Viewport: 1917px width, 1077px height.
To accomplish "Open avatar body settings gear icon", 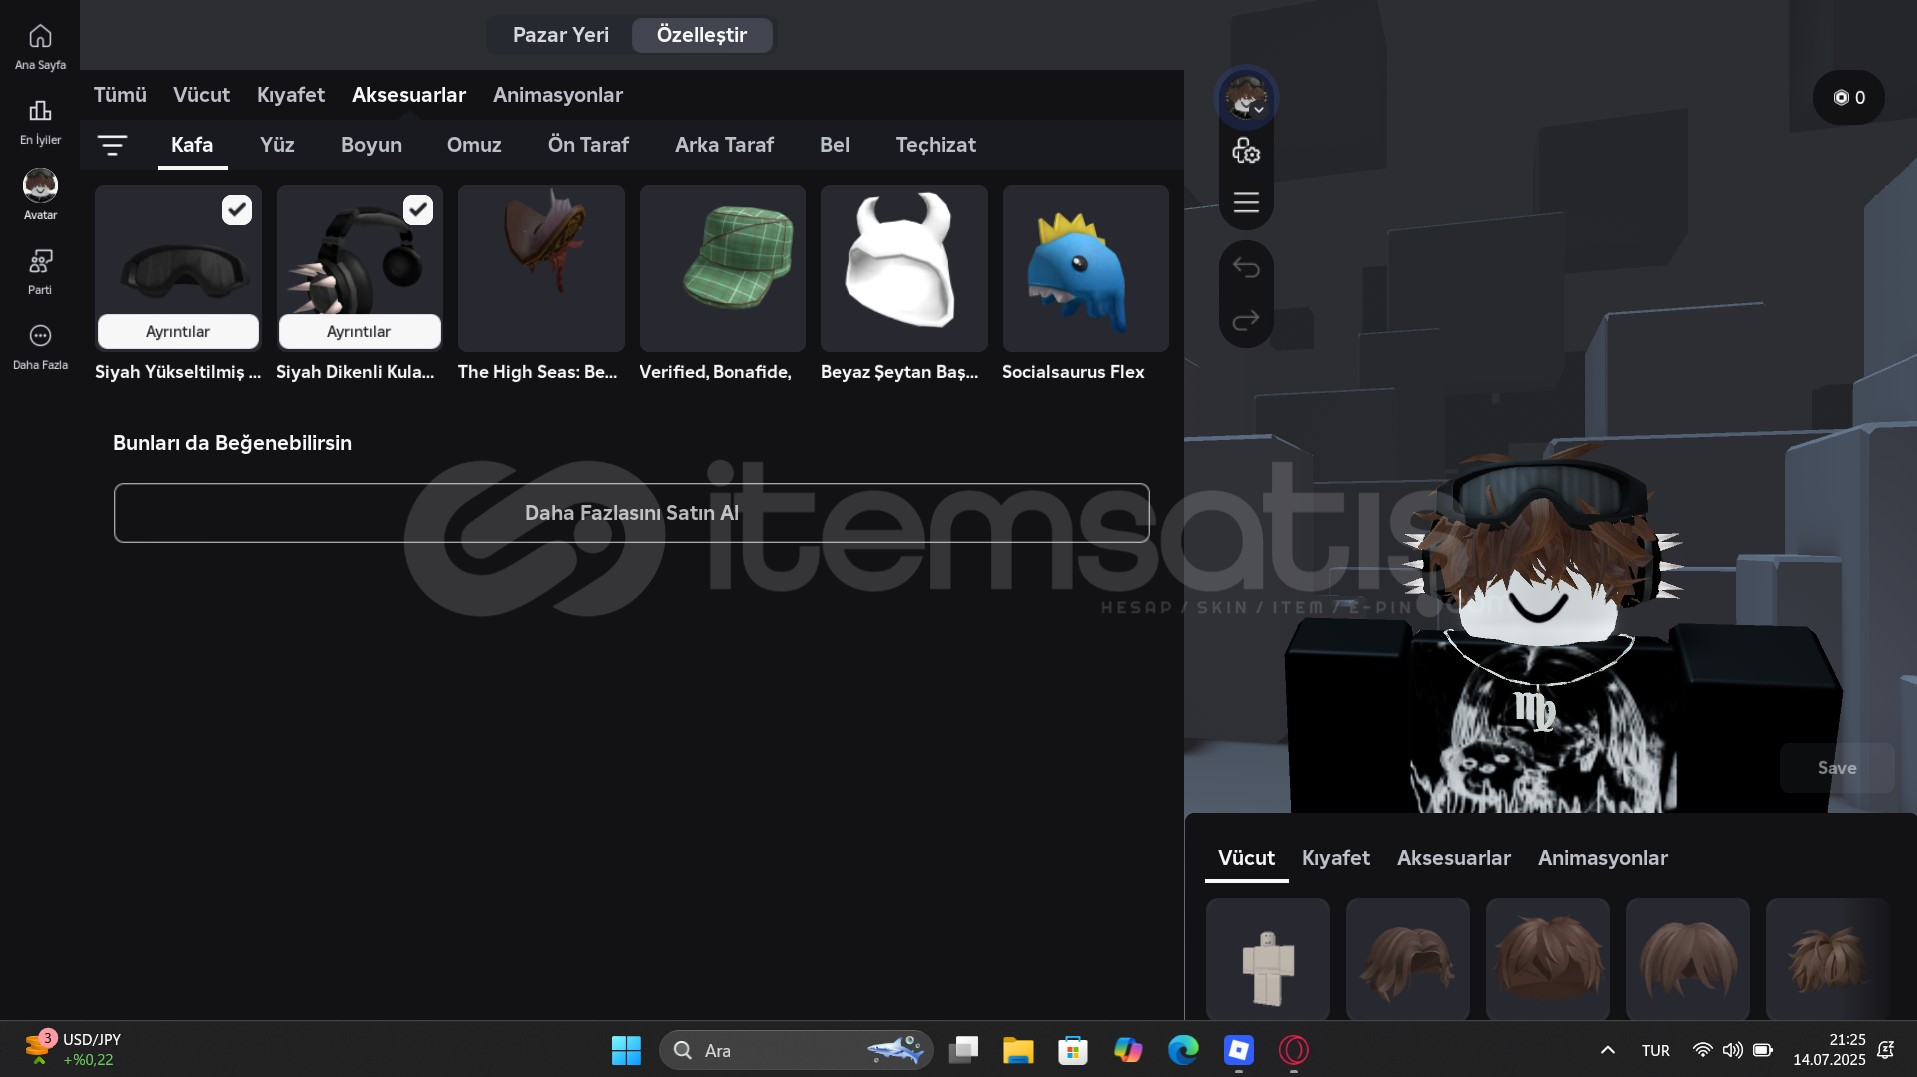I will (1245, 151).
